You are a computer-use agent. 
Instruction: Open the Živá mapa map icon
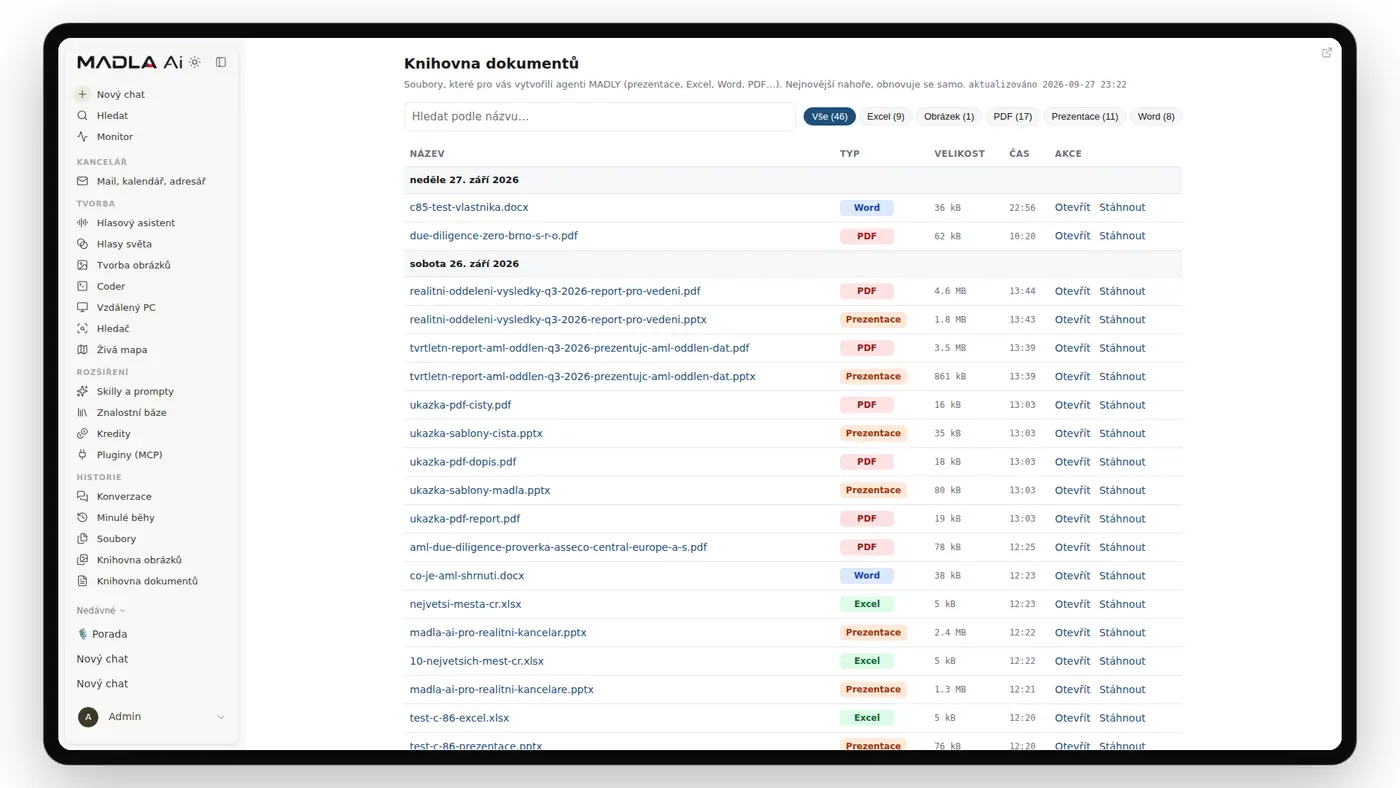[83, 350]
